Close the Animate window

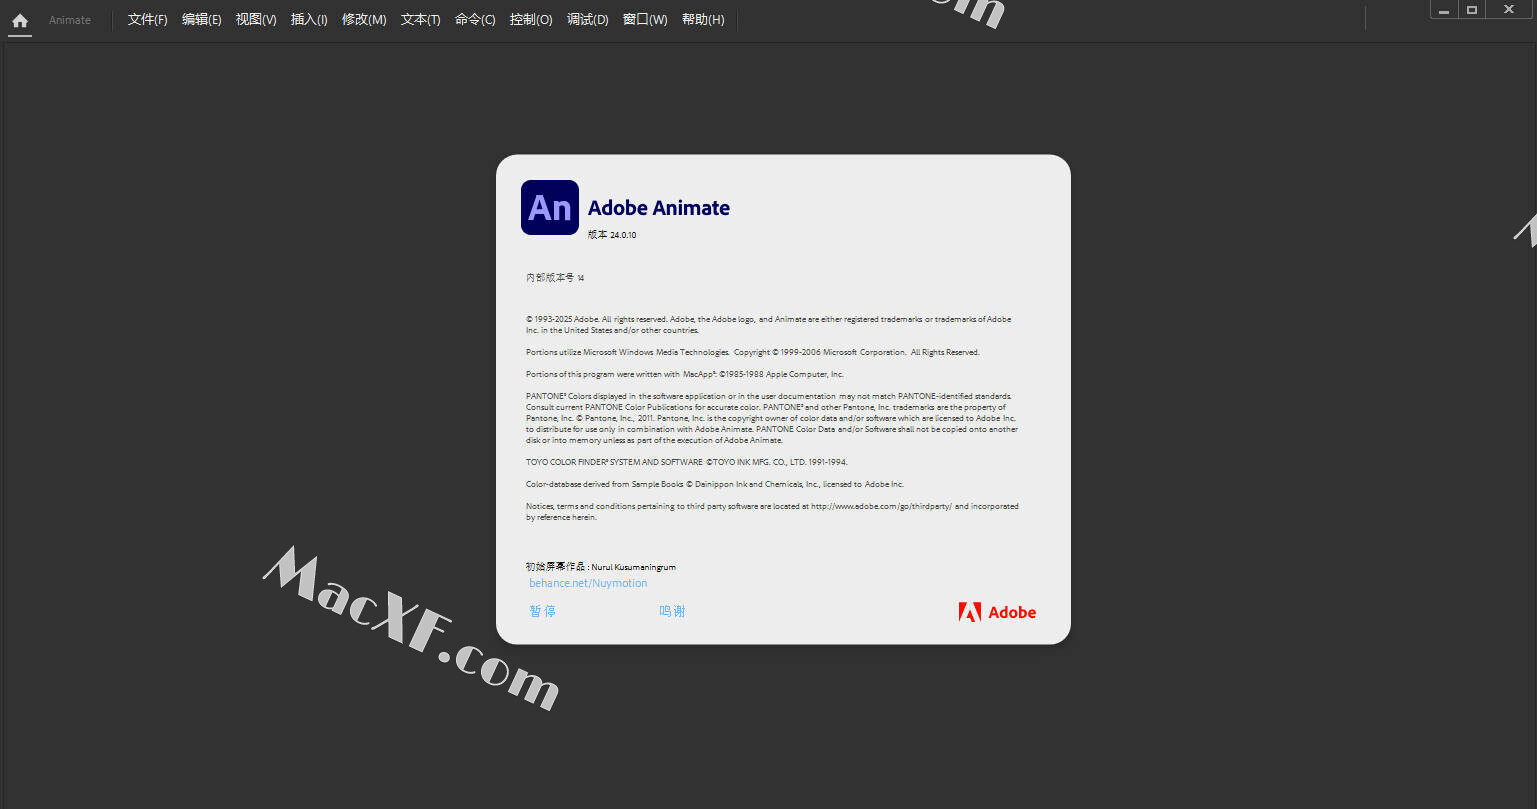point(1509,9)
